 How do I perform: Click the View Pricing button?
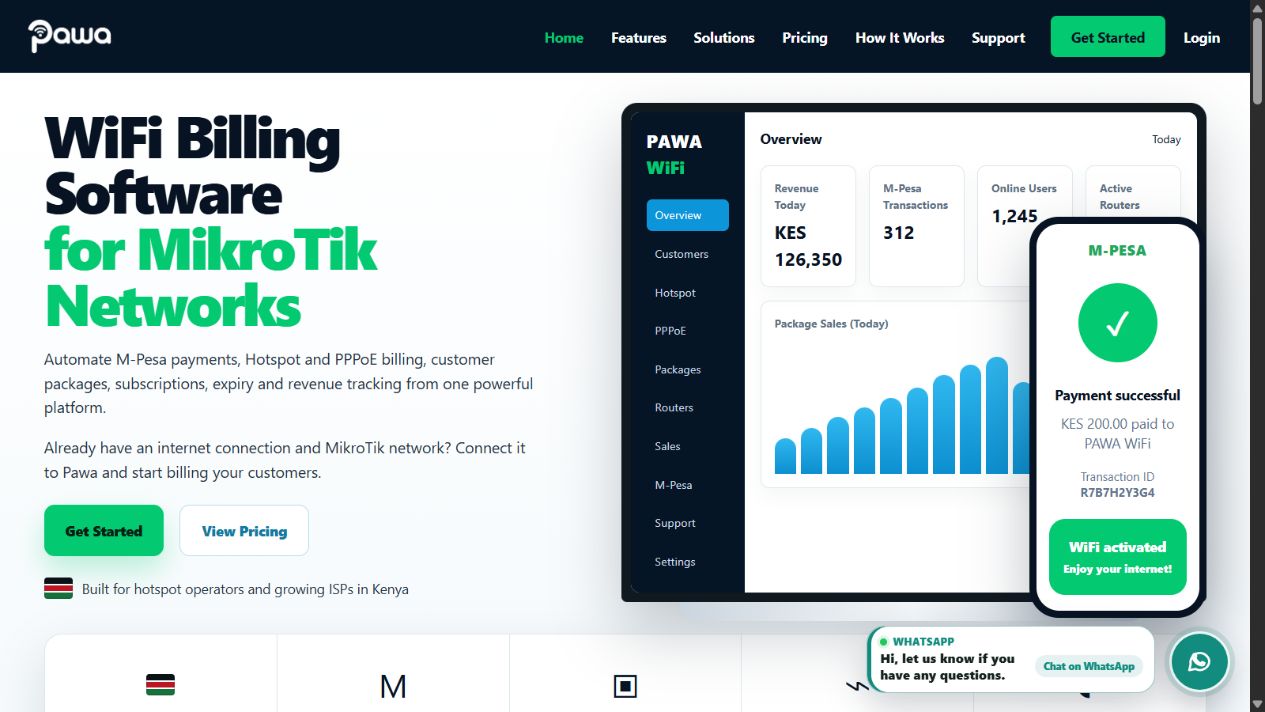click(x=244, y=531)
